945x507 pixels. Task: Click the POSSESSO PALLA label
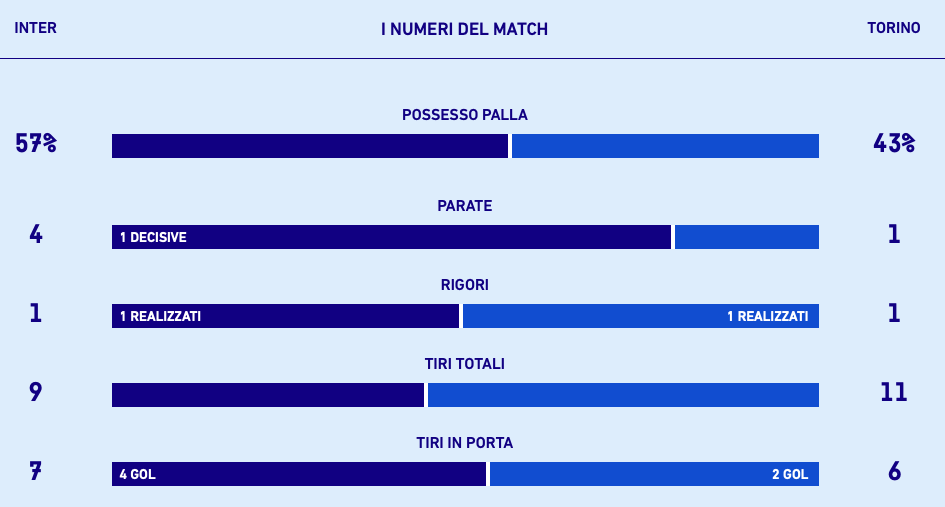(x=465, y=115)
